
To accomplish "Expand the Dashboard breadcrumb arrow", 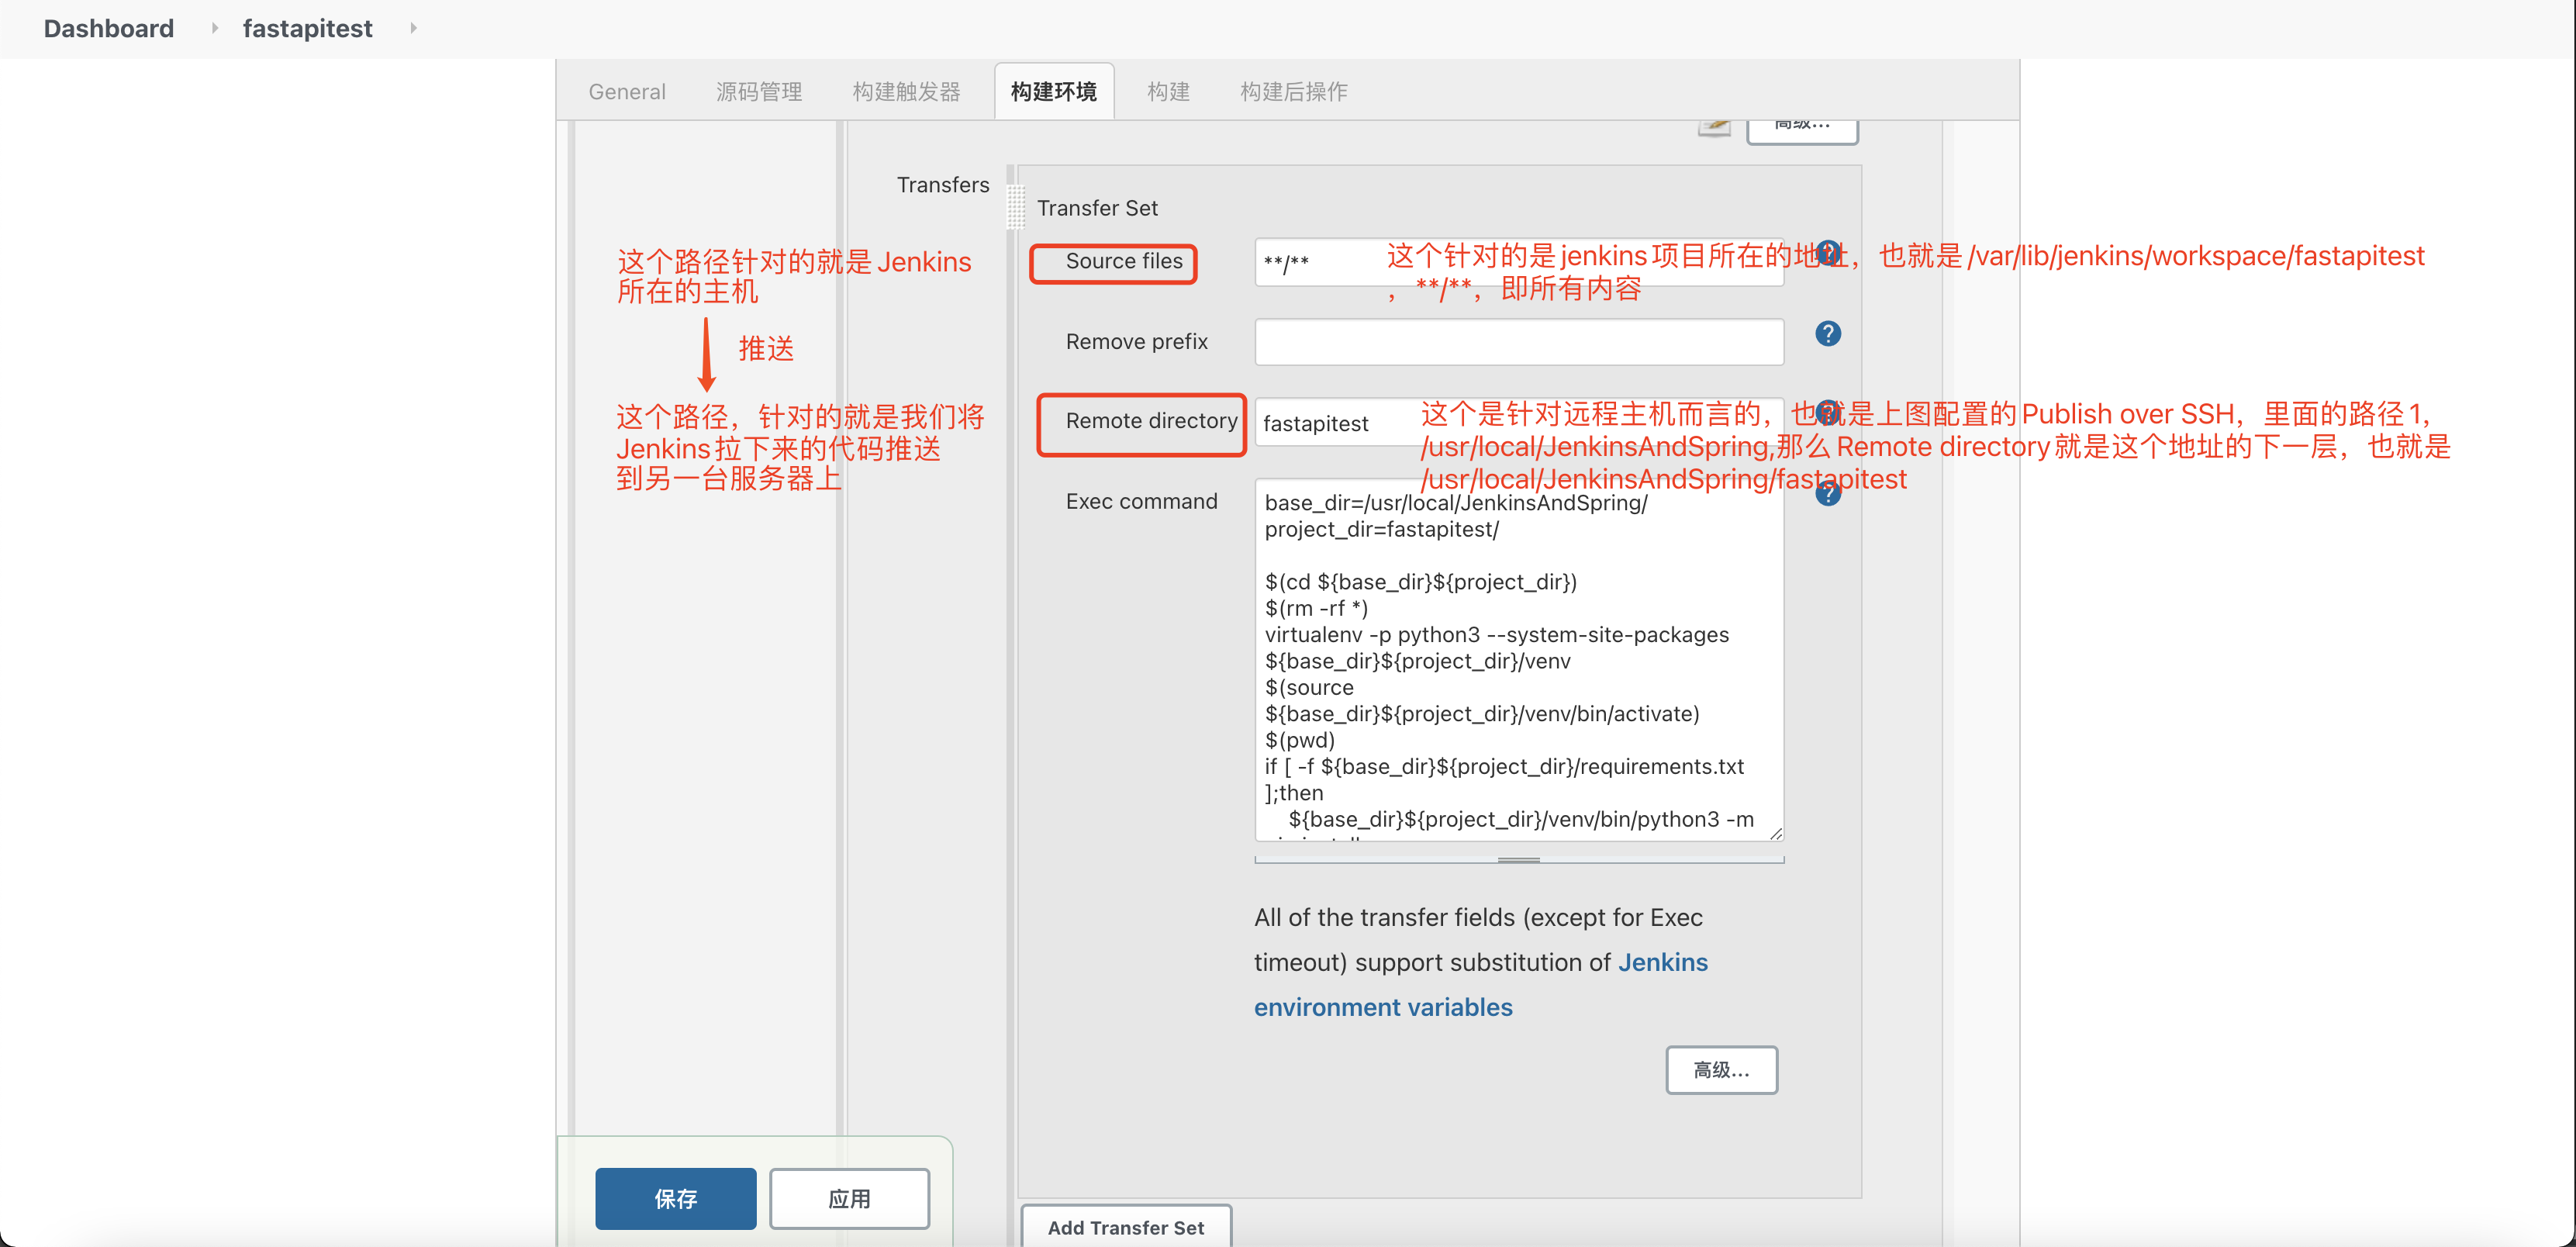I will coord(214,28).
